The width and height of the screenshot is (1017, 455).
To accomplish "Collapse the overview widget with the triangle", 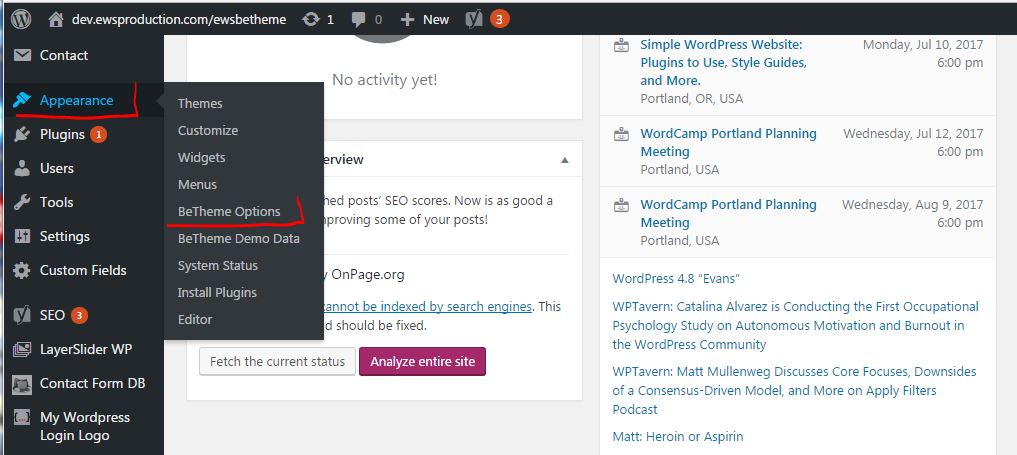I will click(565, 160).
